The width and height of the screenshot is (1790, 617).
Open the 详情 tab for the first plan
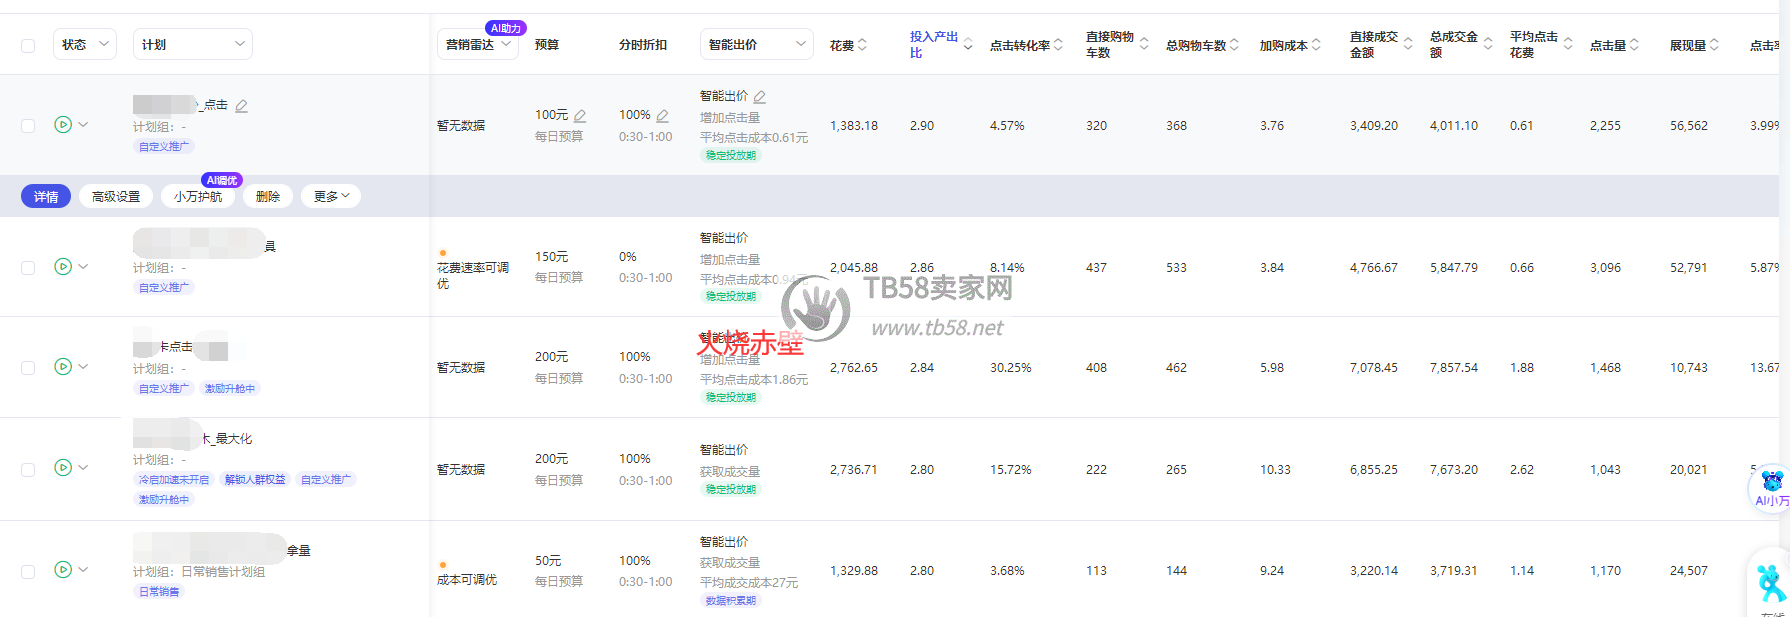pos(46,197)
